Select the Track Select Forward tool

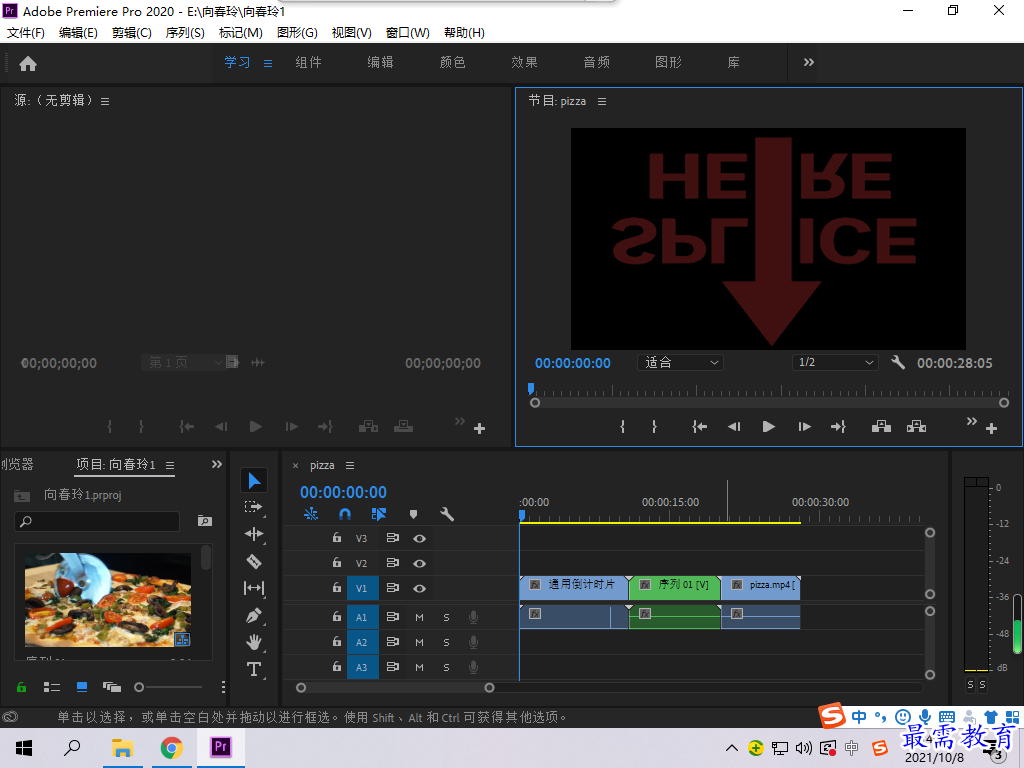click(253, 507)
